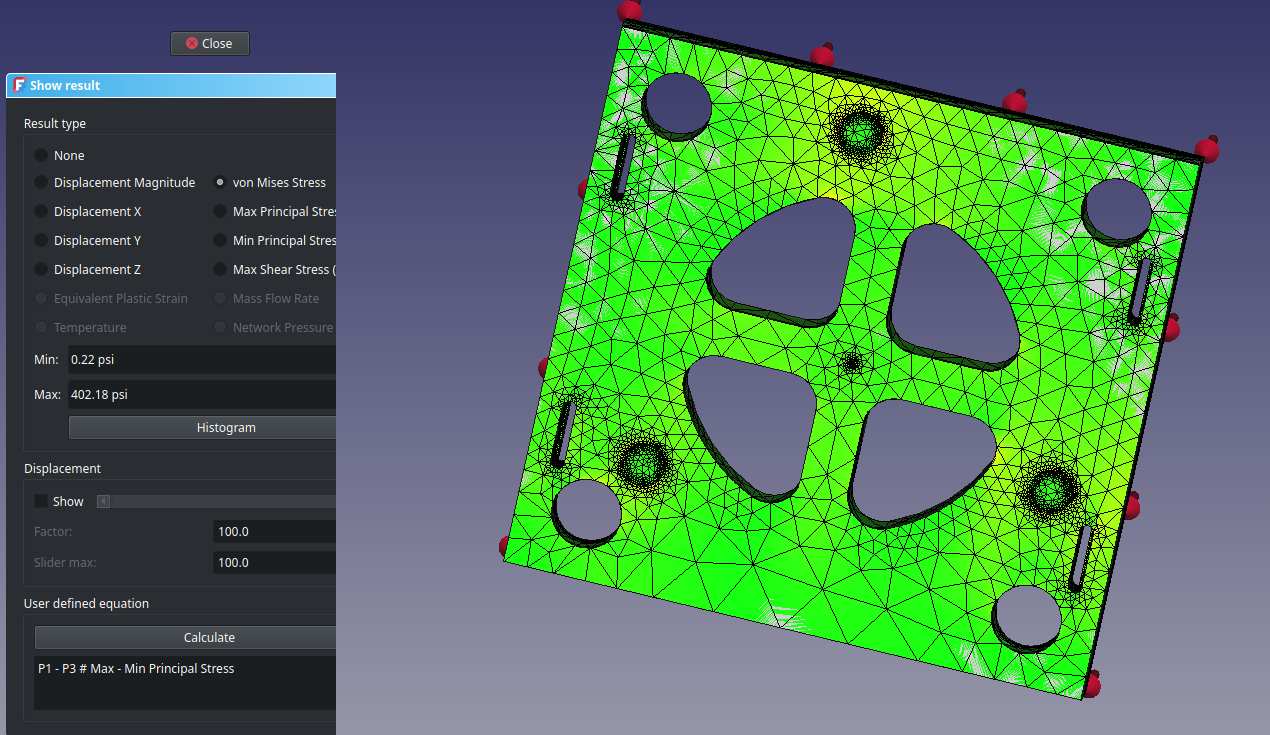The width and height of the screenshot is (1270, 735).
Task: Click the Slider max input field
Action: tap(274, 563)
